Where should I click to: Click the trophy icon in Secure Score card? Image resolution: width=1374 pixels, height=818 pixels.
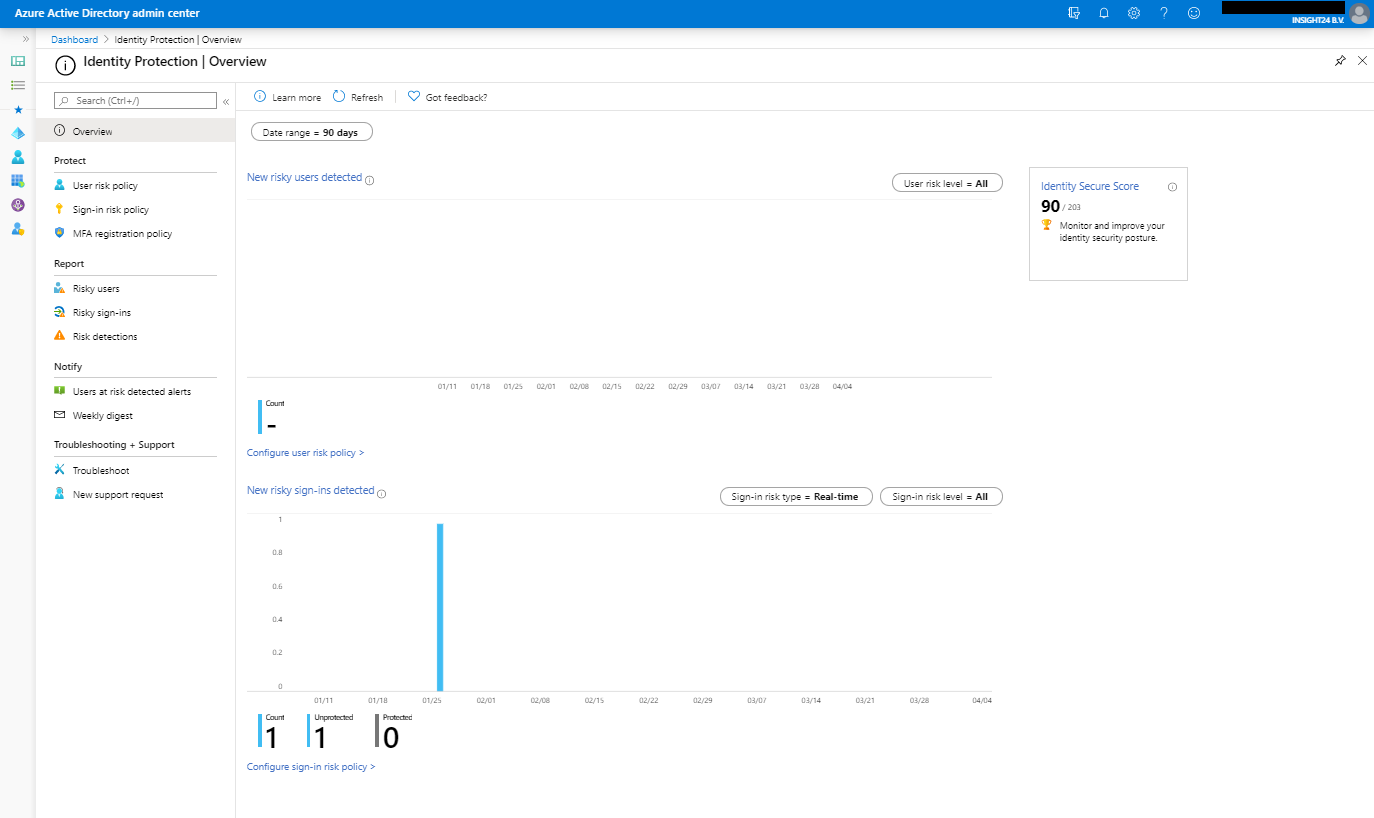click(1047, 225)
